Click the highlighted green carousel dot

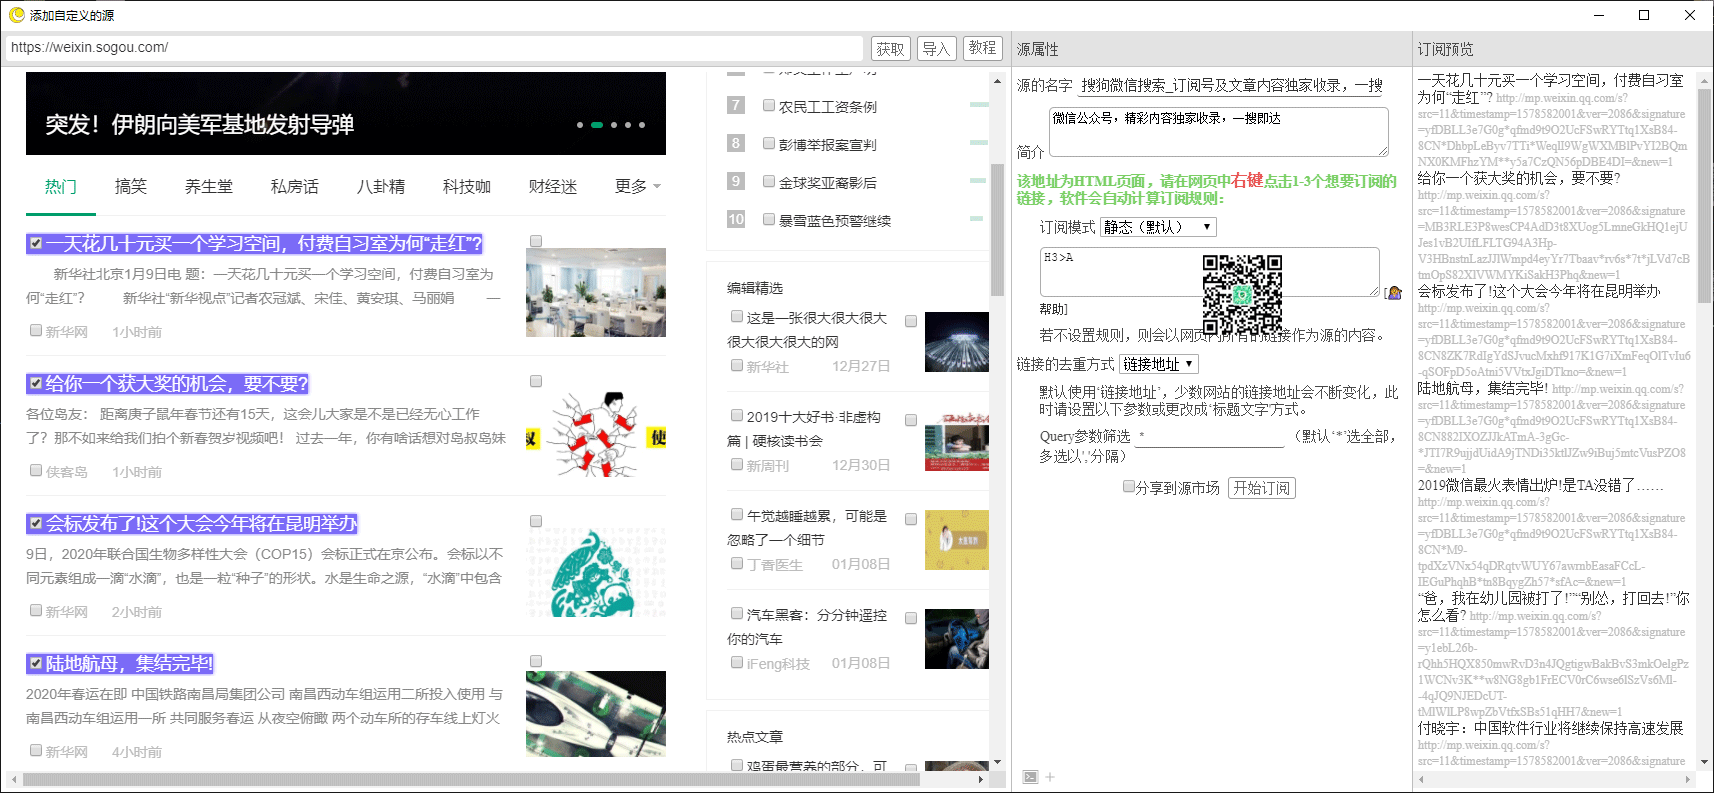click(x=597, y=125)
